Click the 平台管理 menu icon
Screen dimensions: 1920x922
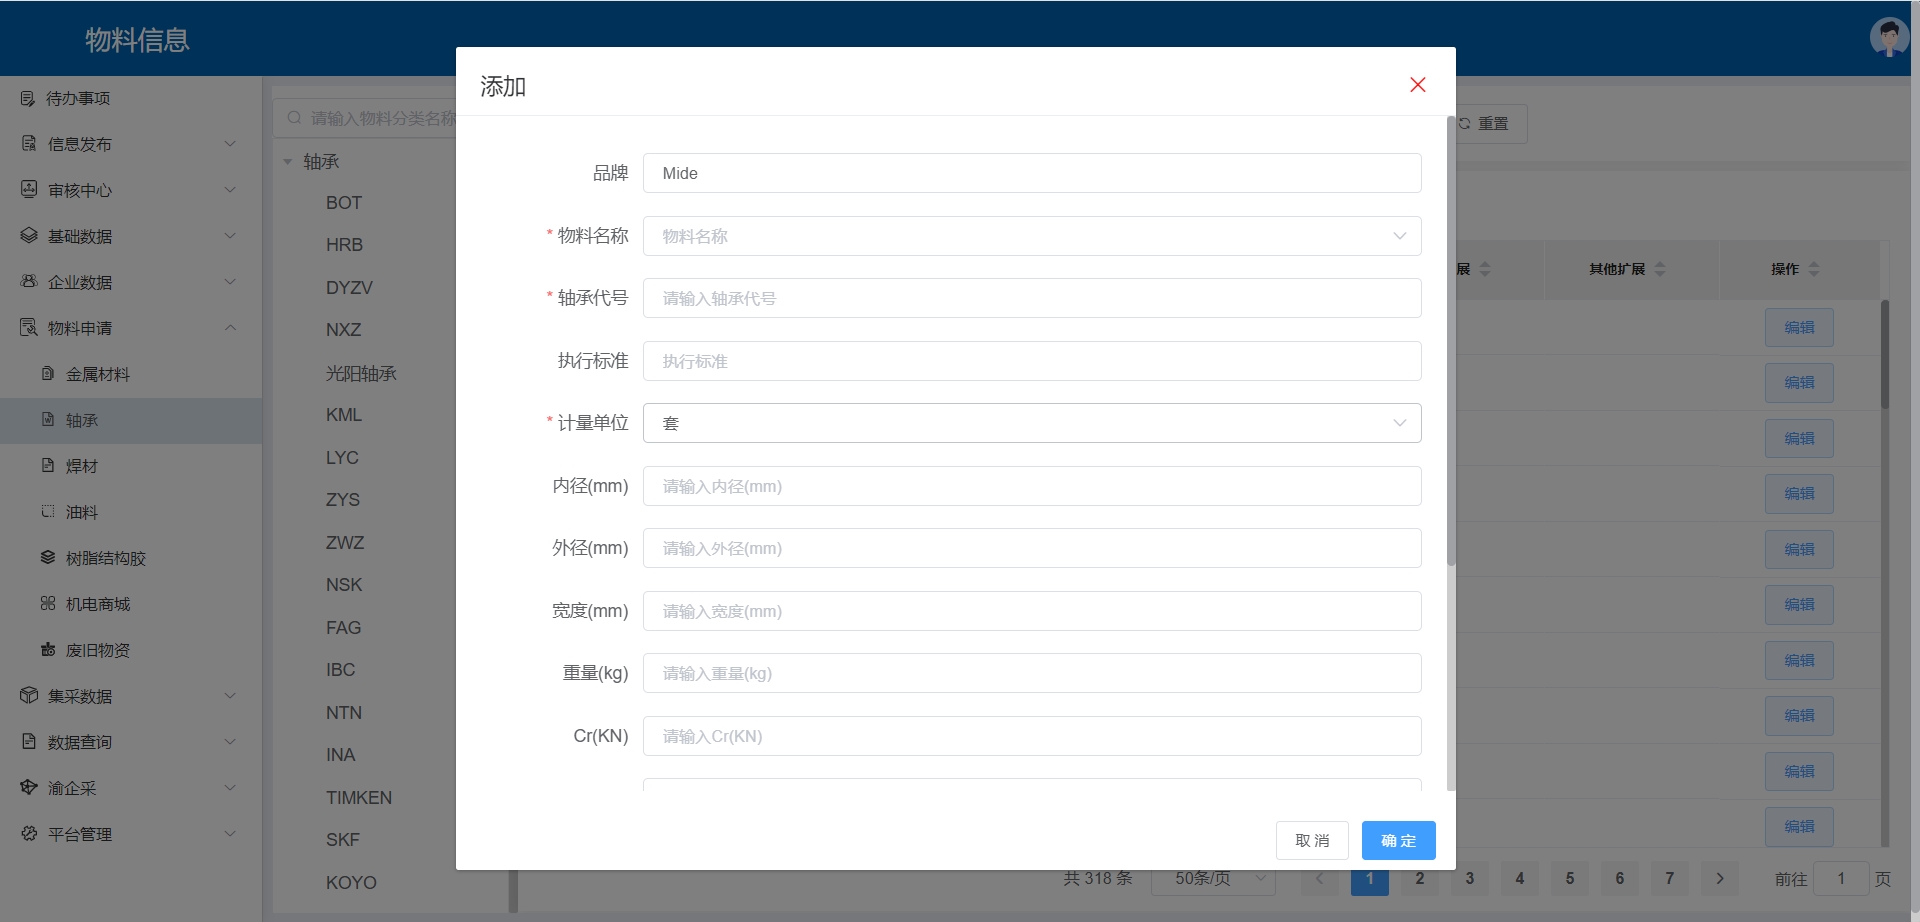(x=29, y=834)
